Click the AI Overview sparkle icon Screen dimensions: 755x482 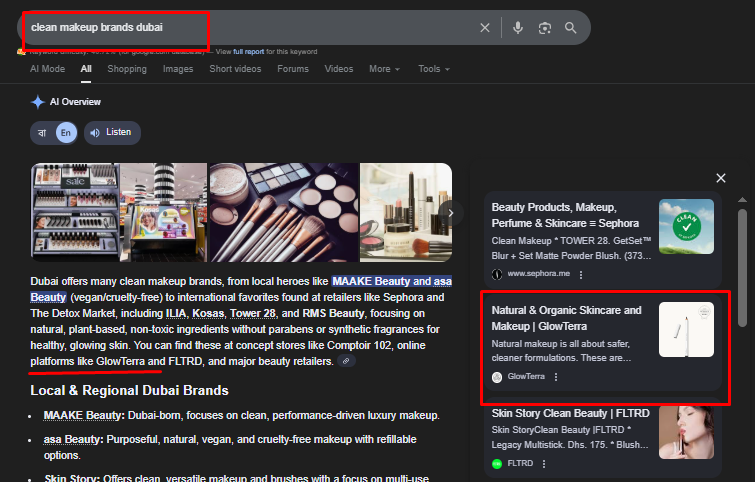coord(38,102)
